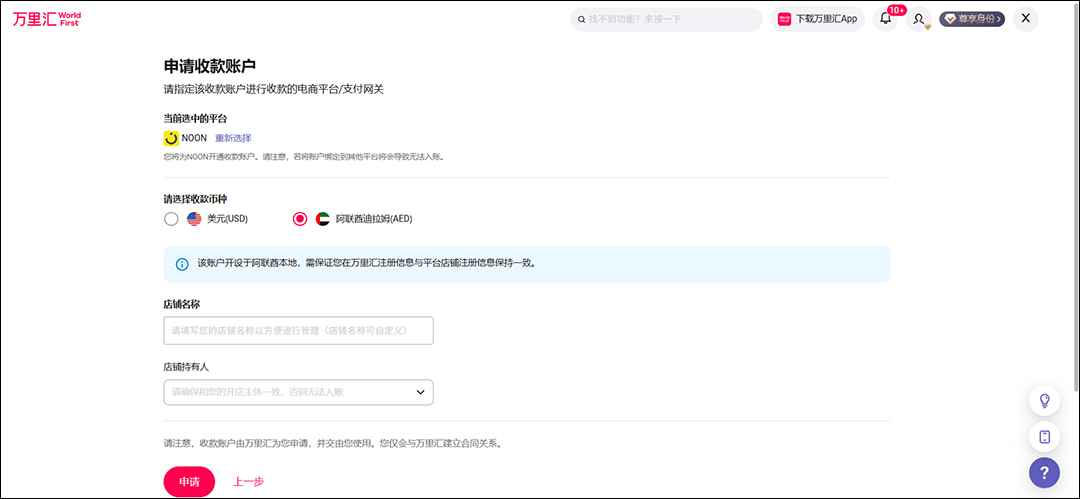The height and width of the screenshot is (499, 1080).
Task: Click the lightbulb tips icon
Action: 1044,401
